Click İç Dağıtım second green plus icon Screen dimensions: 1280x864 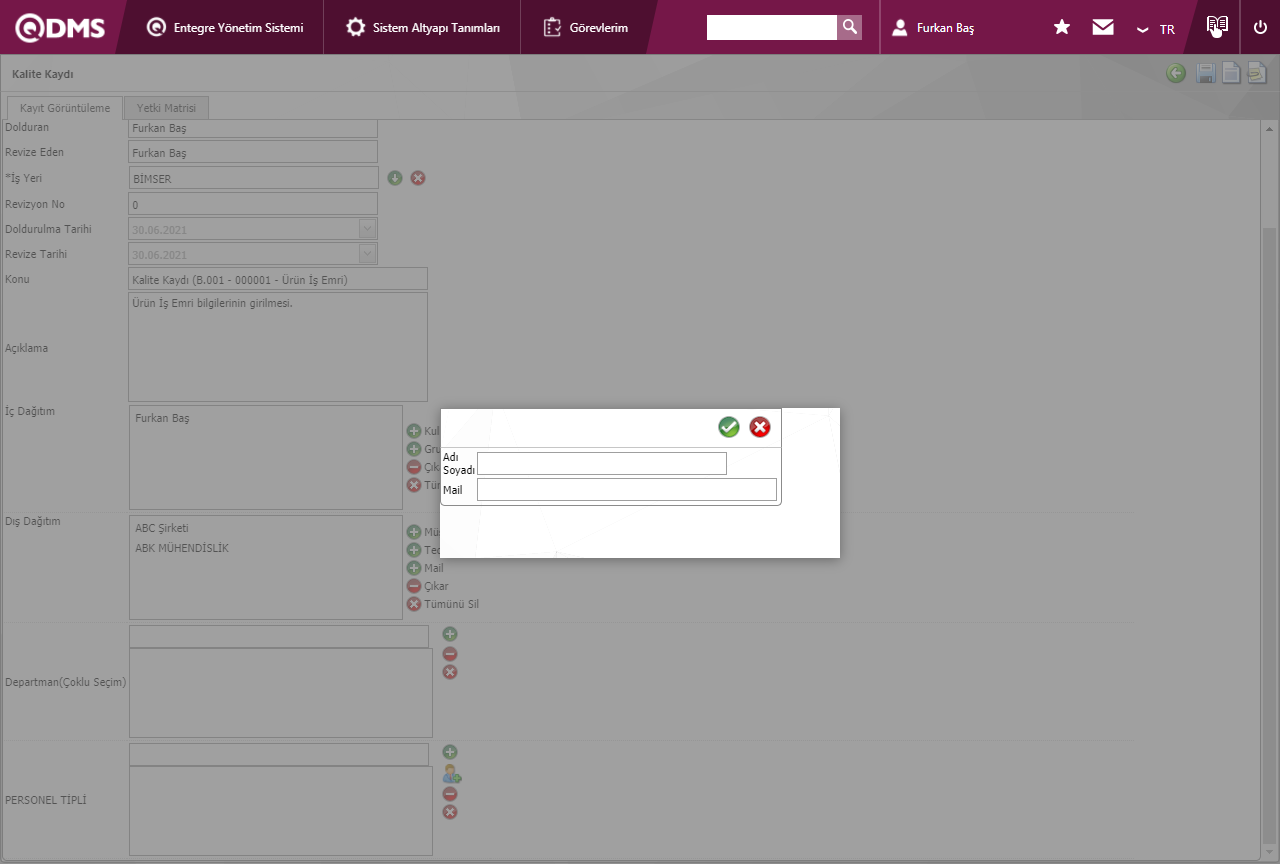coord(414,449)
